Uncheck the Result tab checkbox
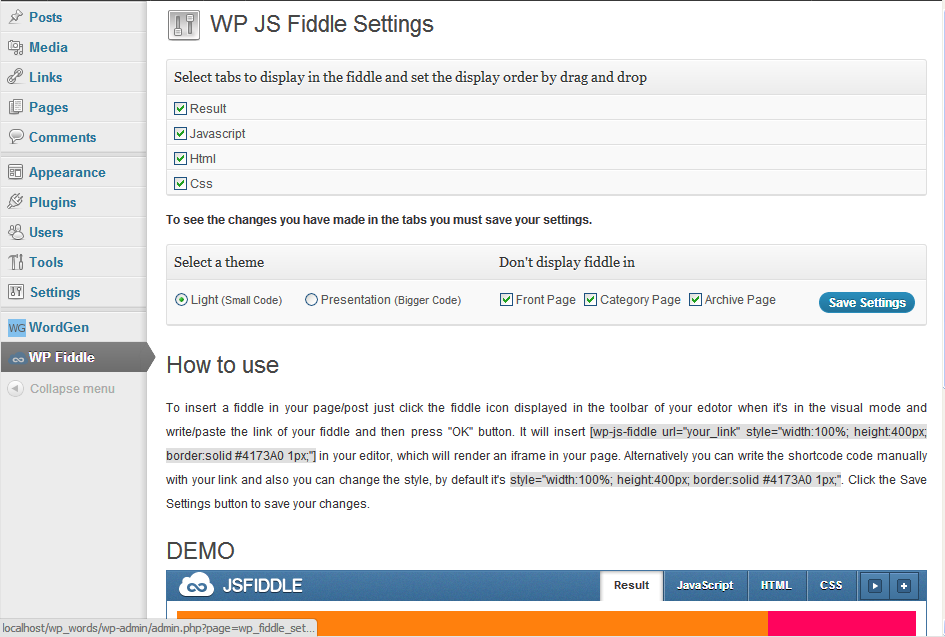This screenshot has height=637, width=945. 180,108
